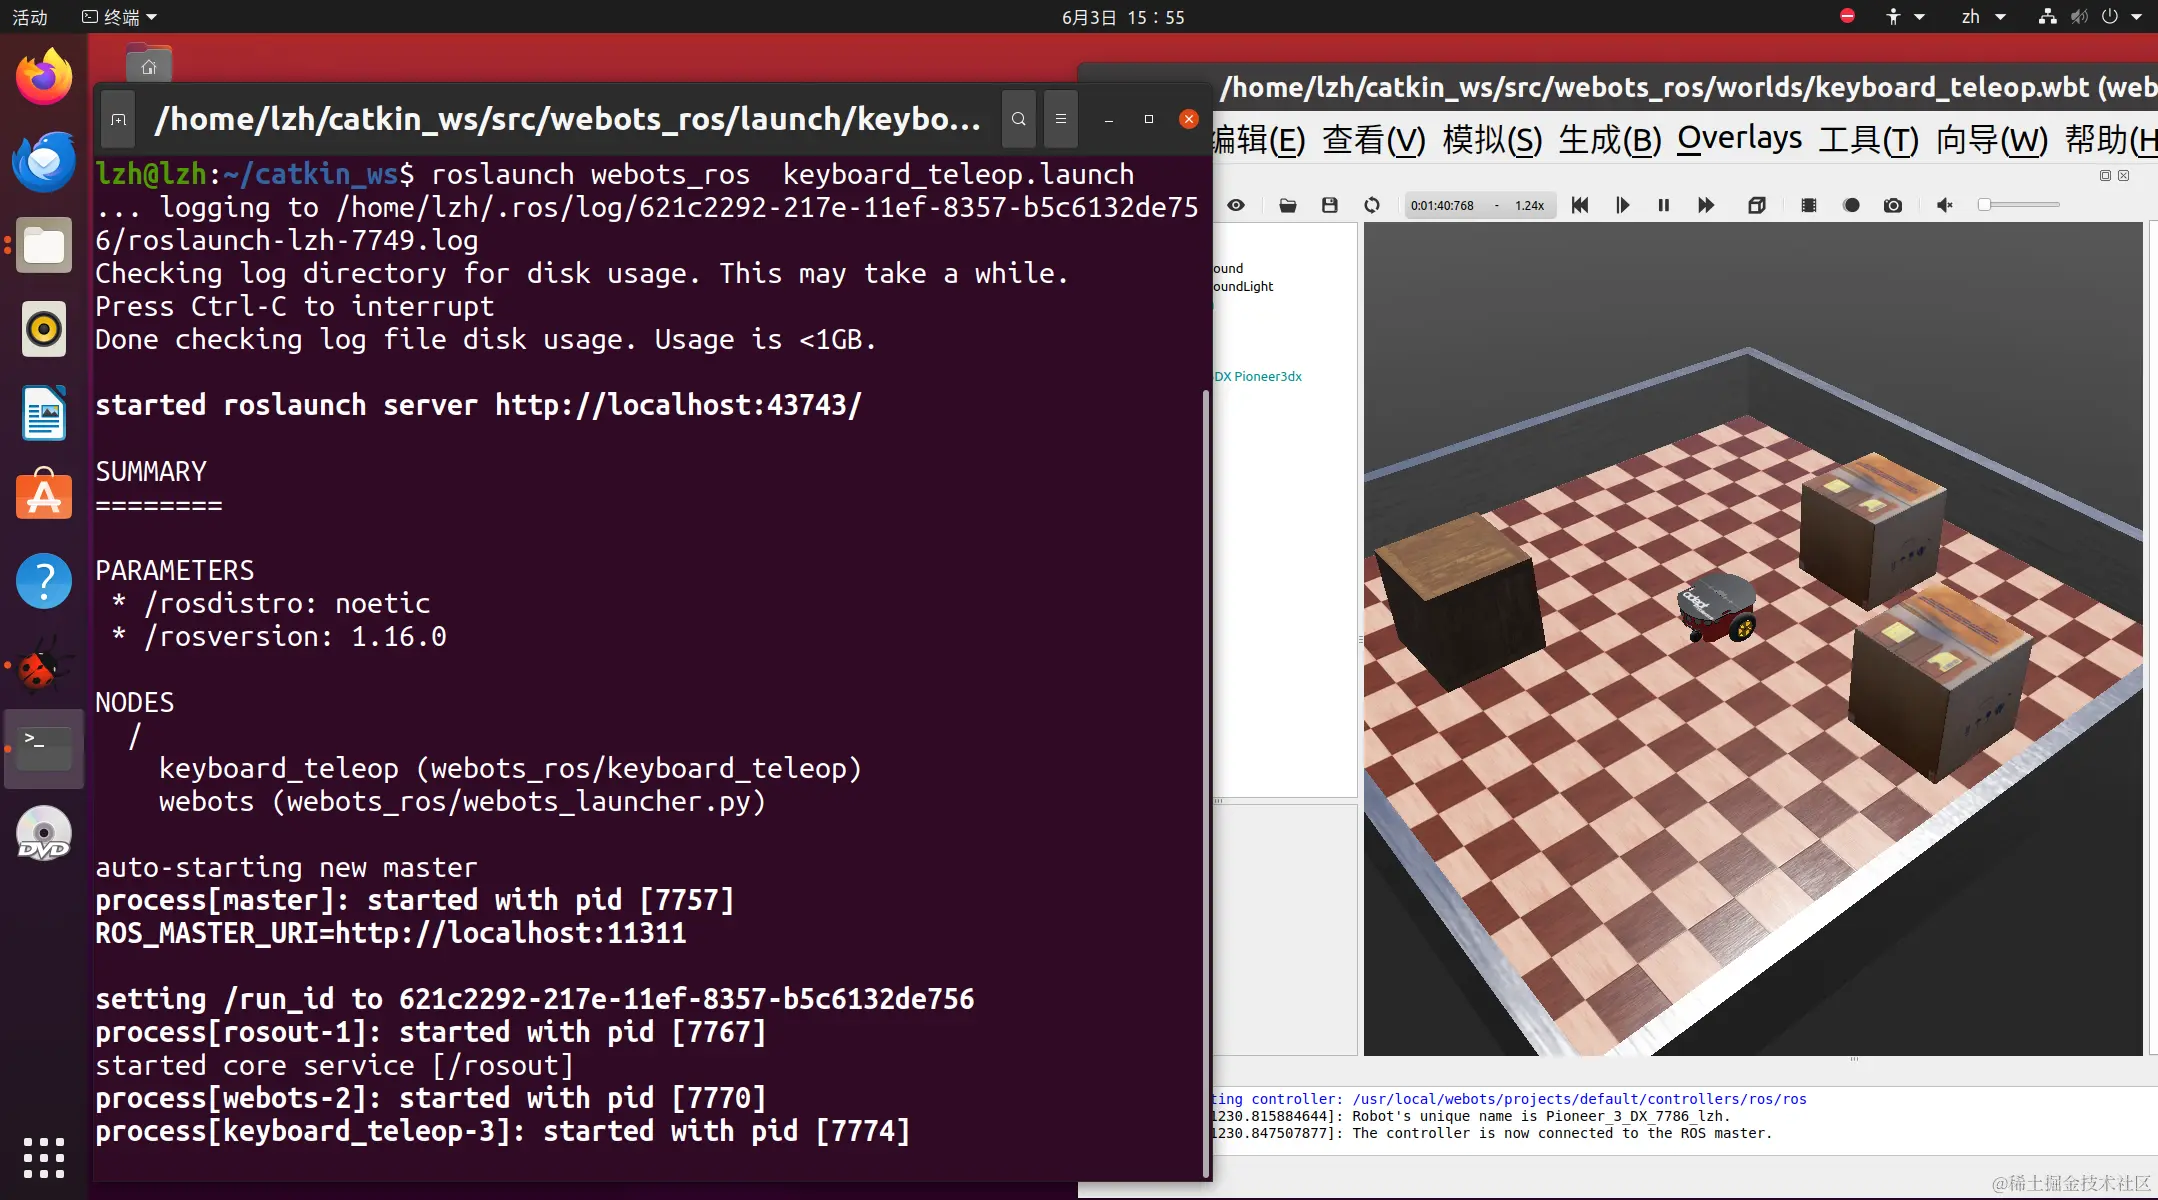Open the Overlays menu
This screenshot has height=1200, width=2158.
(x=1739, y=139)
